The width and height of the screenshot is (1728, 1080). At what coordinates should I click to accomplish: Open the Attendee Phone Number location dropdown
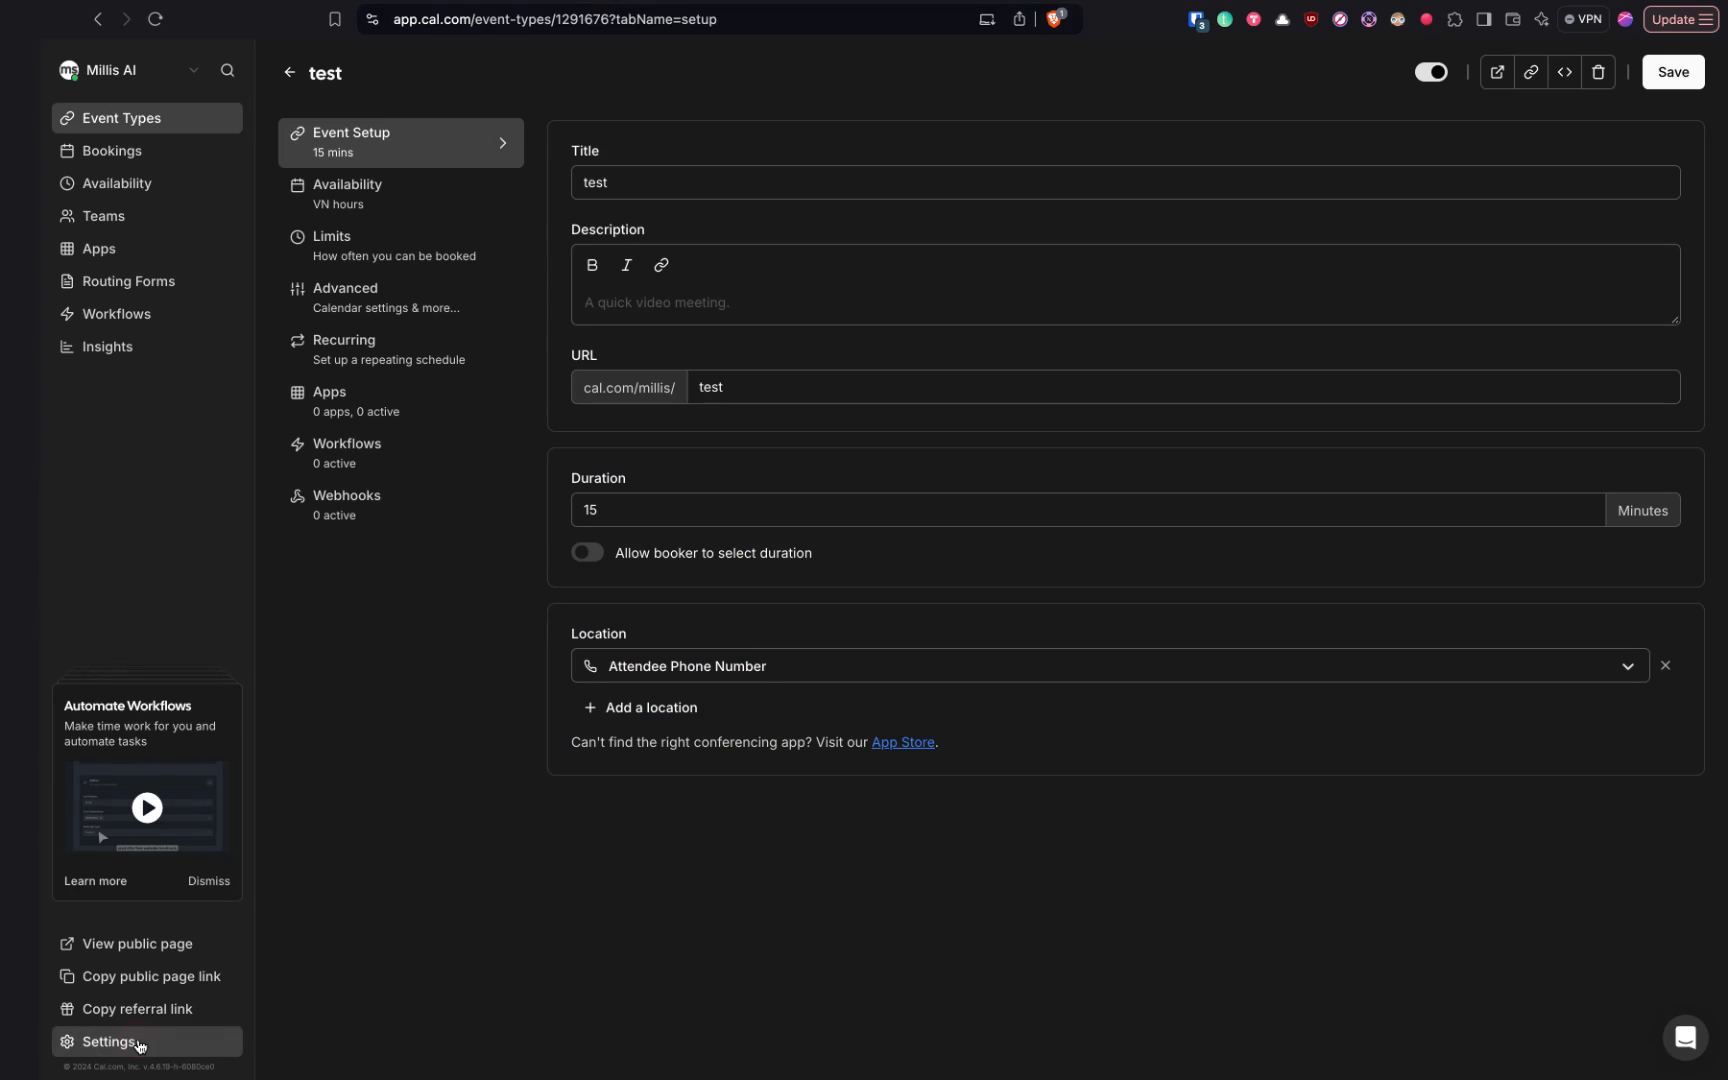[1627, 665]
